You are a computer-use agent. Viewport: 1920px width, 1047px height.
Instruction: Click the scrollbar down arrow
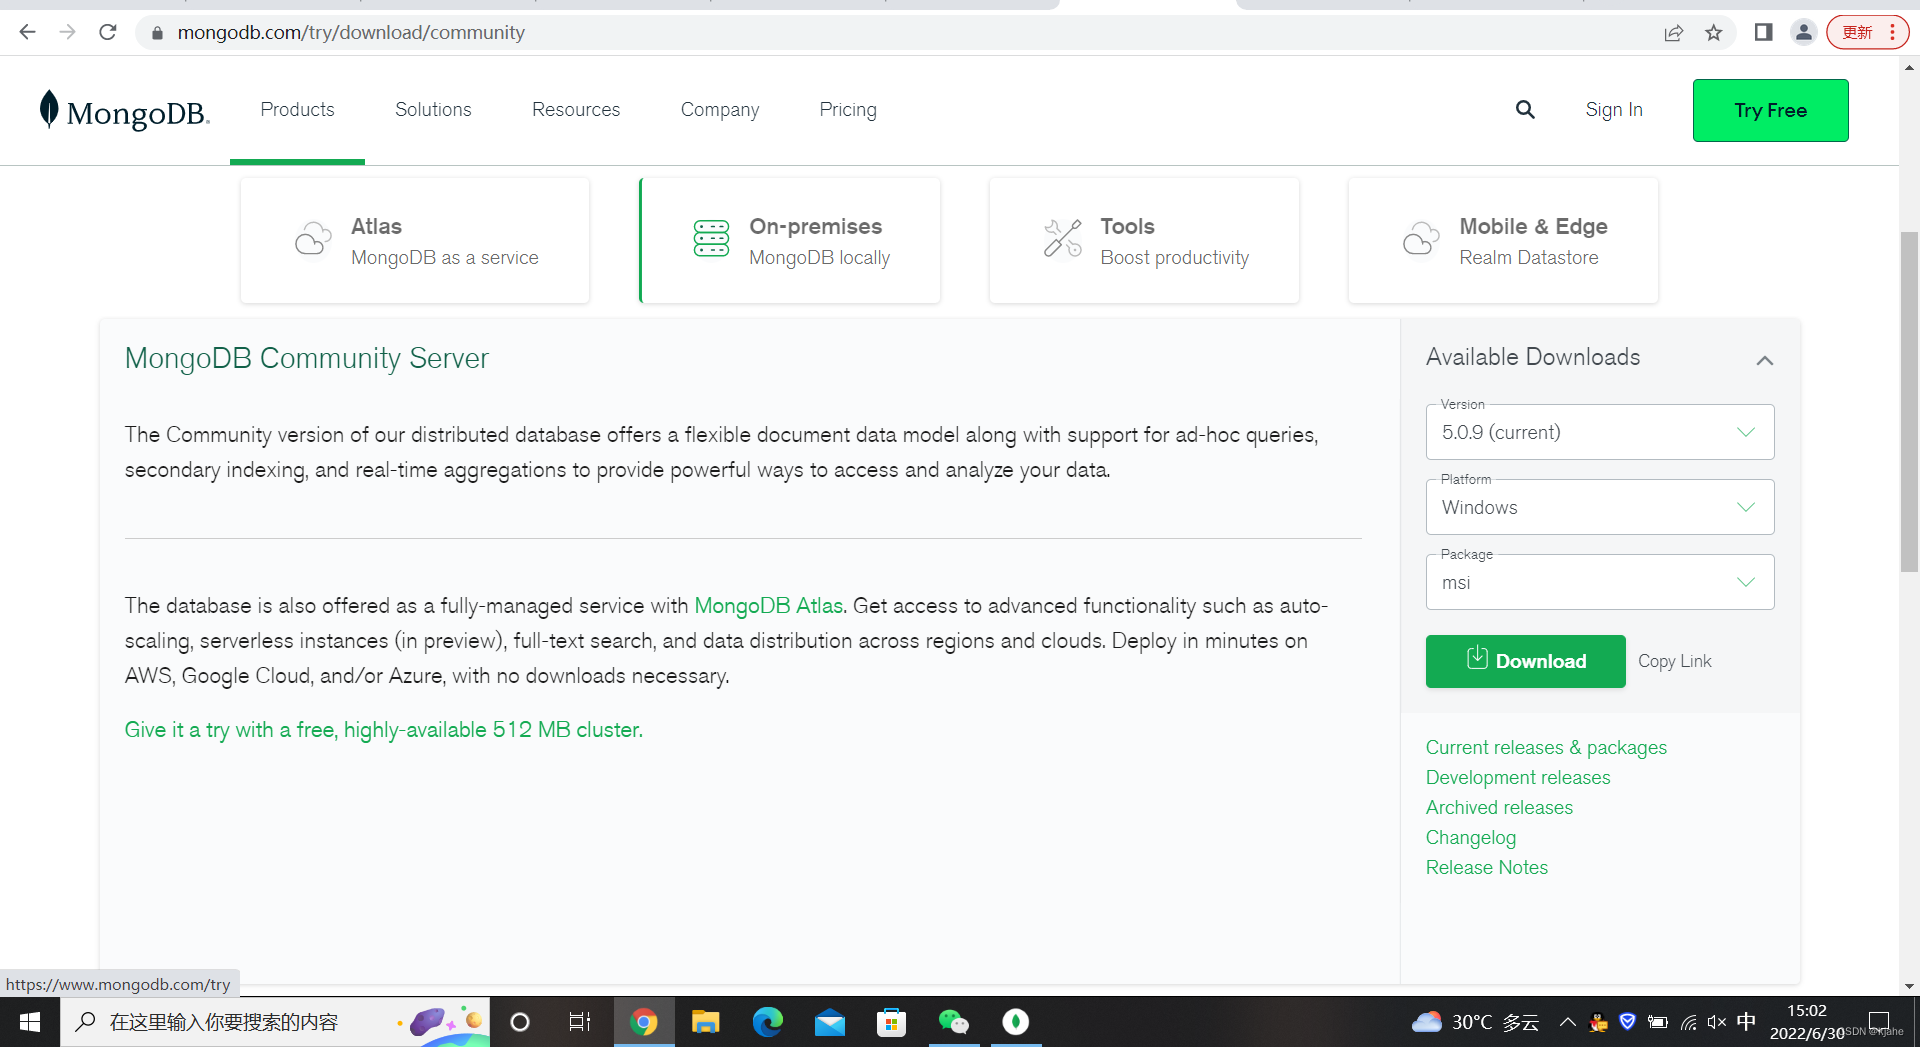pyautogui.click(x=1909, y=986)
